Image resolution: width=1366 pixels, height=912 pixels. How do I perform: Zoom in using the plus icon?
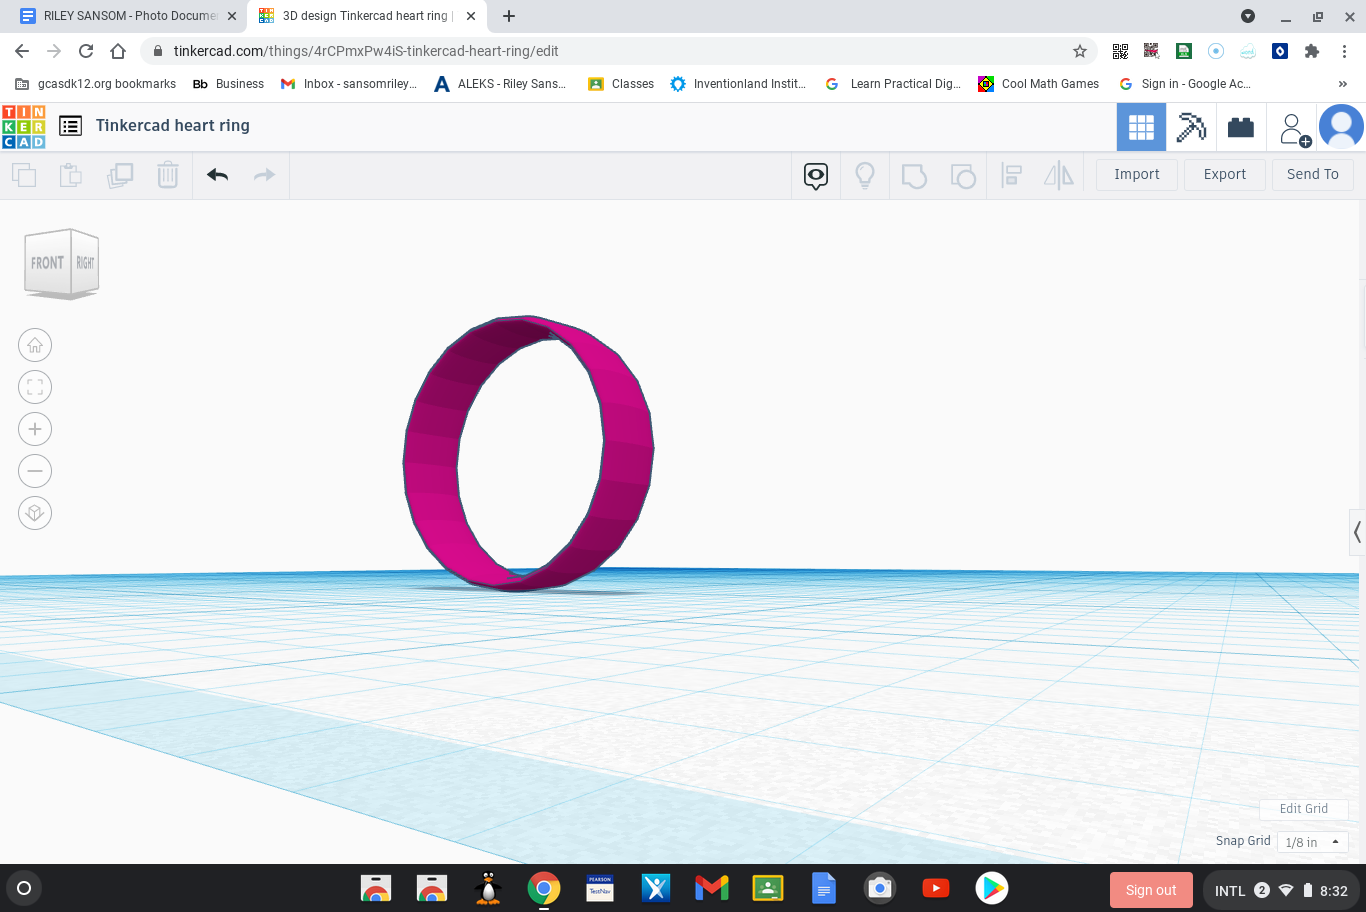[35, 428]
